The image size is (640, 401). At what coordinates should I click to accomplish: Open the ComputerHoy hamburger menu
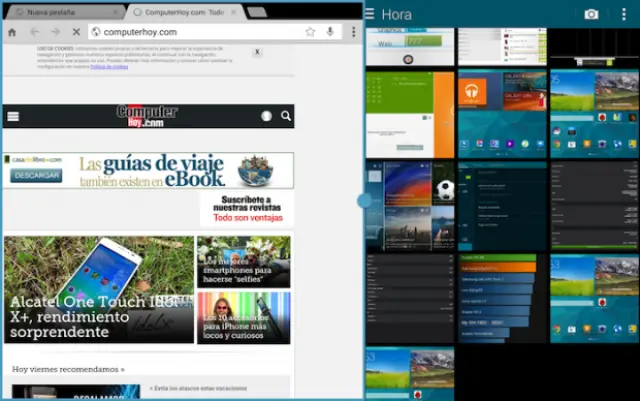point(14,116)
